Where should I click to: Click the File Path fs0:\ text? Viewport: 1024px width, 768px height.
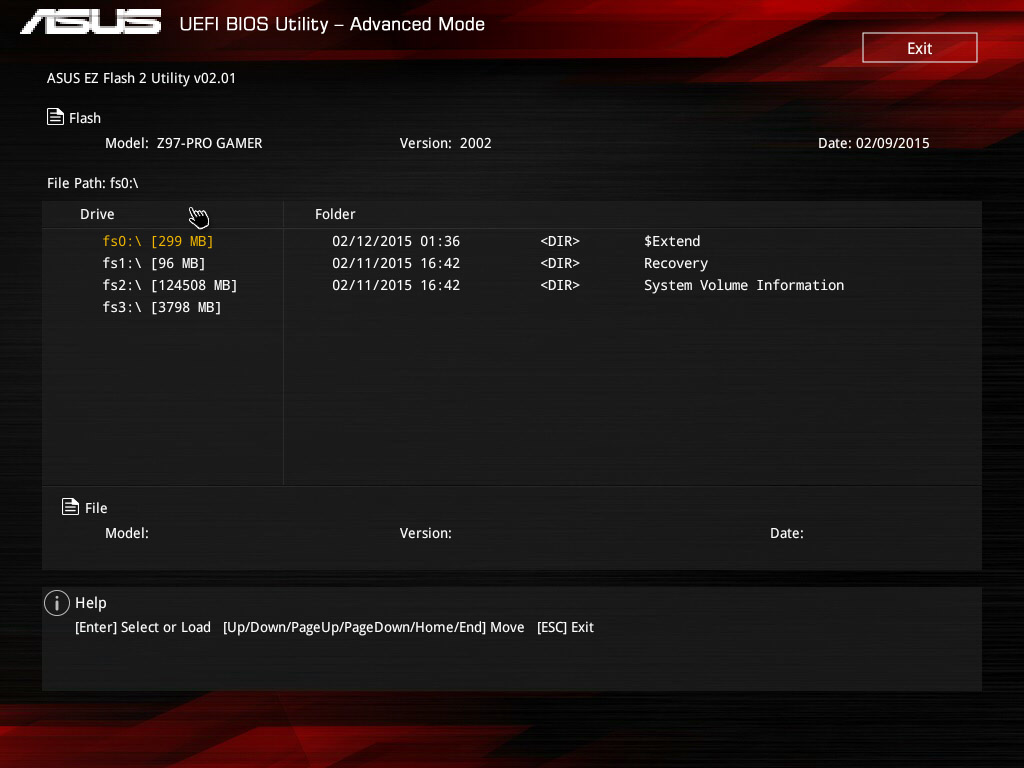coord(93,183)
